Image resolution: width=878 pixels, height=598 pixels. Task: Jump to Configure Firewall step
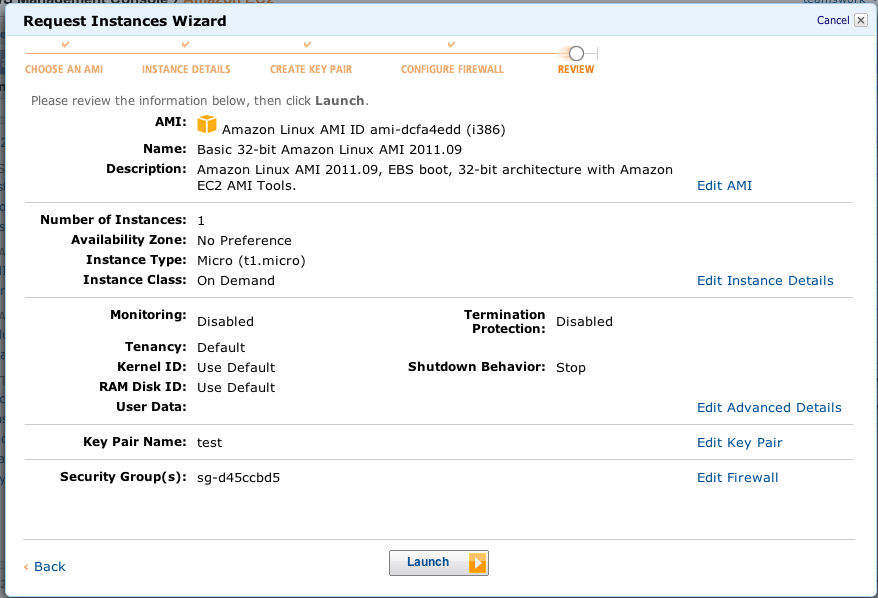452,69
